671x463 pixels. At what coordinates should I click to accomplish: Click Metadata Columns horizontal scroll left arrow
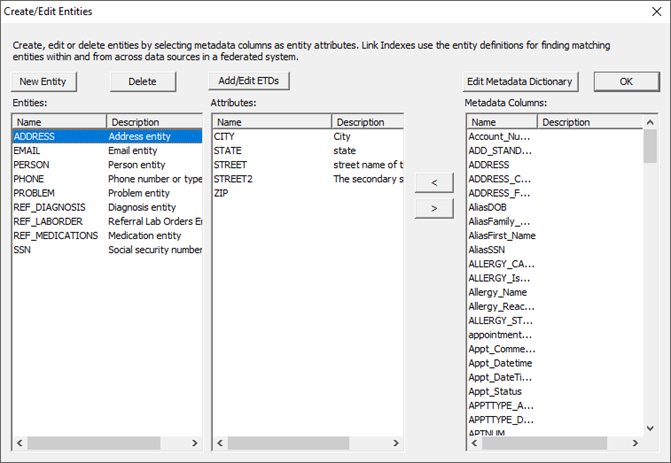tap(475, 443)
